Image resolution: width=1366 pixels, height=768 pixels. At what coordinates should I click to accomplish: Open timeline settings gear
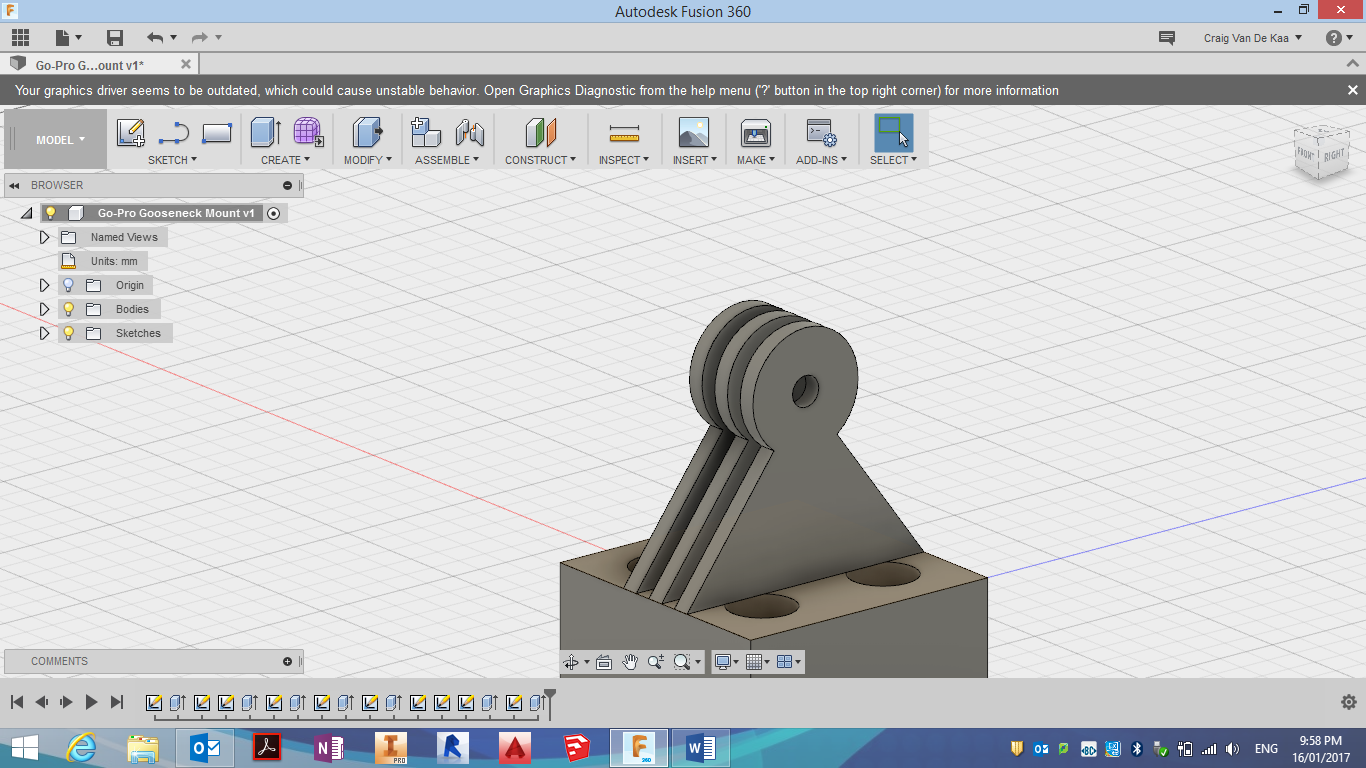[1348, 702]
